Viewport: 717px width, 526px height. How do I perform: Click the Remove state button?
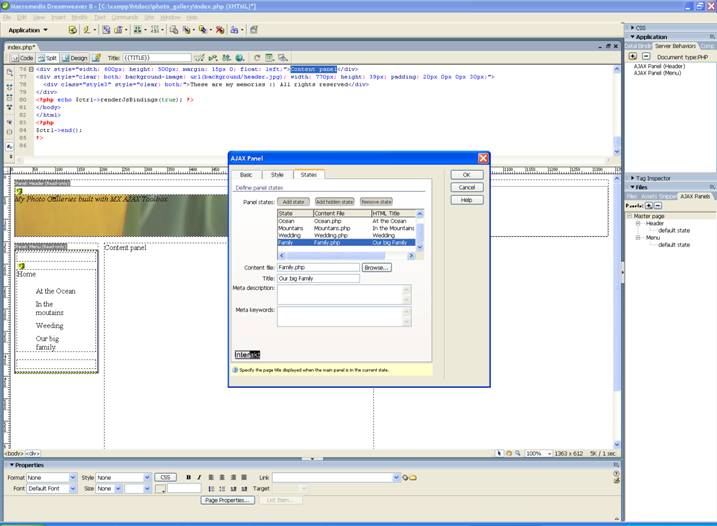point(376,202)
